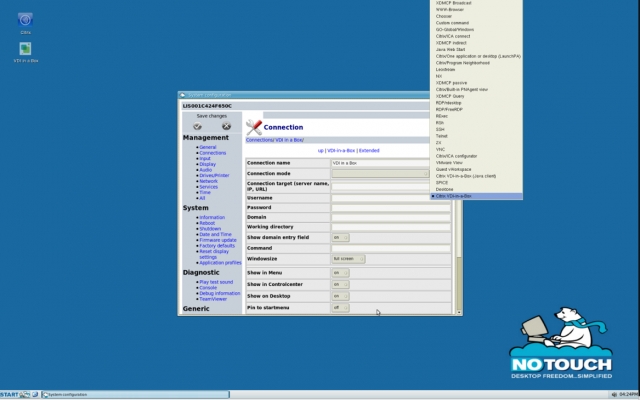Click the Username input field
This screenshot has height=400, width=640.
380,198
